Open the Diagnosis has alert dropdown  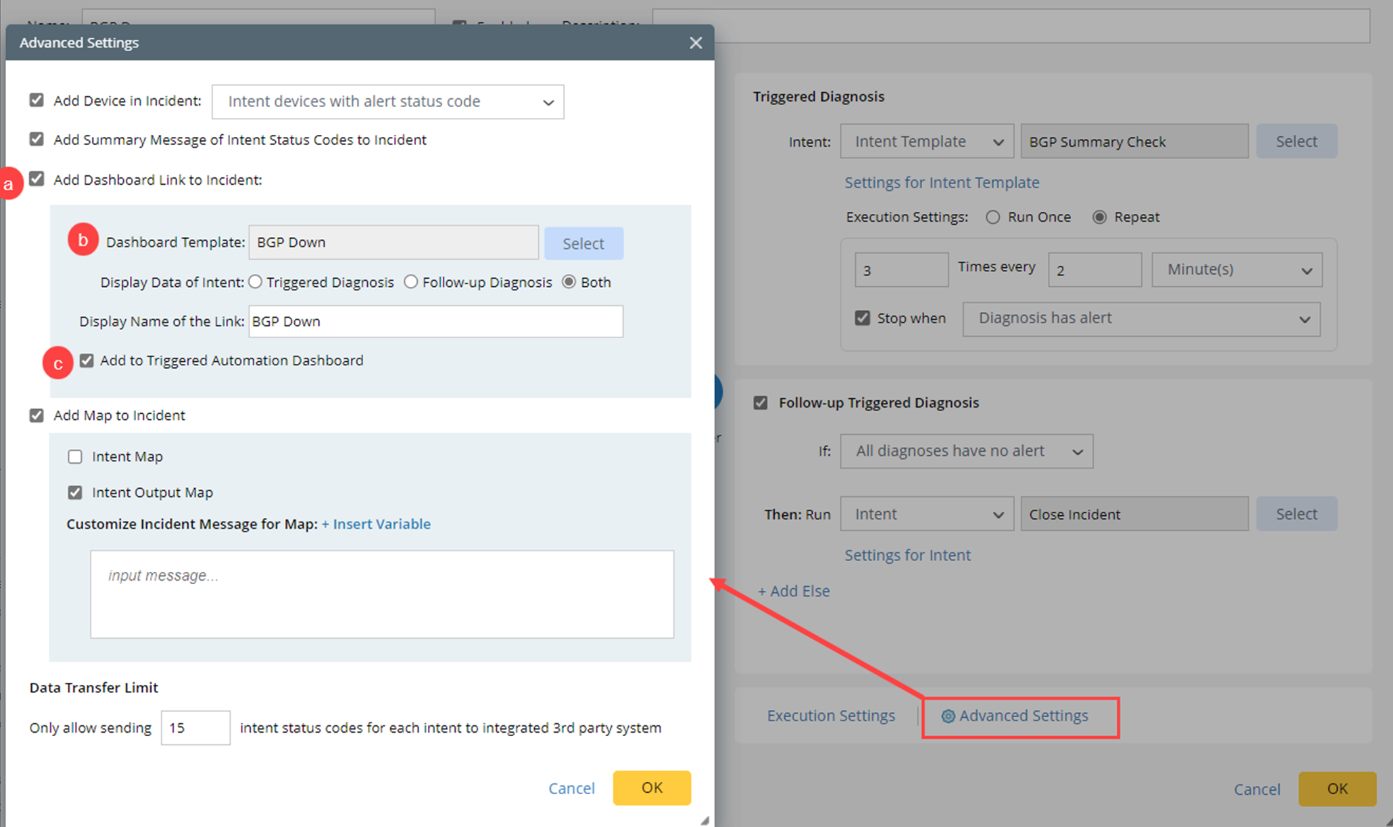coord(1140,319)
